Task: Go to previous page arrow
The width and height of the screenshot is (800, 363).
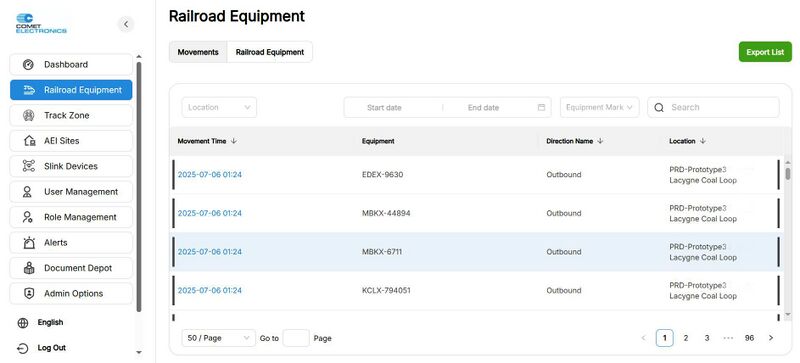Action: click(643, 338)
